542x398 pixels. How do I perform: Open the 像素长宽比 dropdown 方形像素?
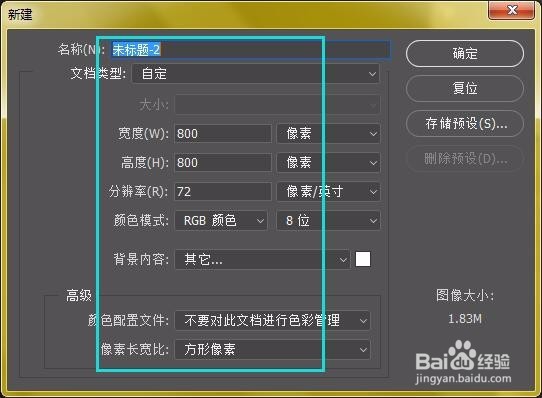tap(272, 350)
